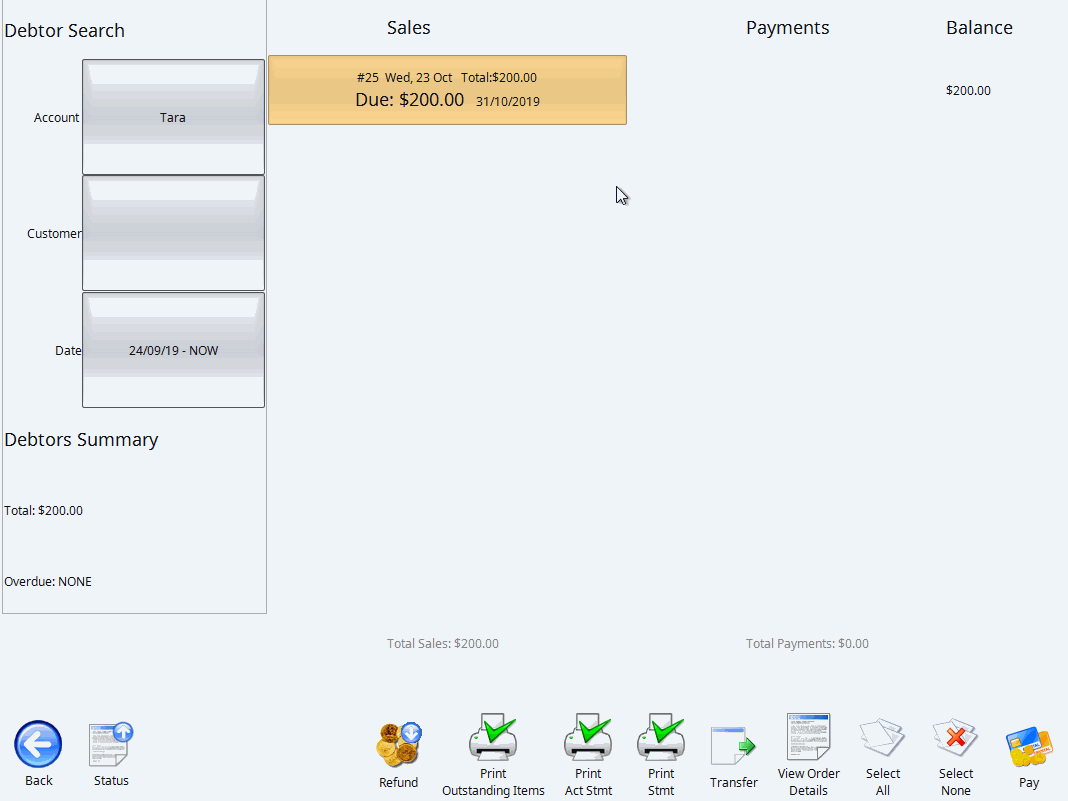Open the Account search showing Tara
Screen dimensions: 1068x801
(x=172, y=117)
